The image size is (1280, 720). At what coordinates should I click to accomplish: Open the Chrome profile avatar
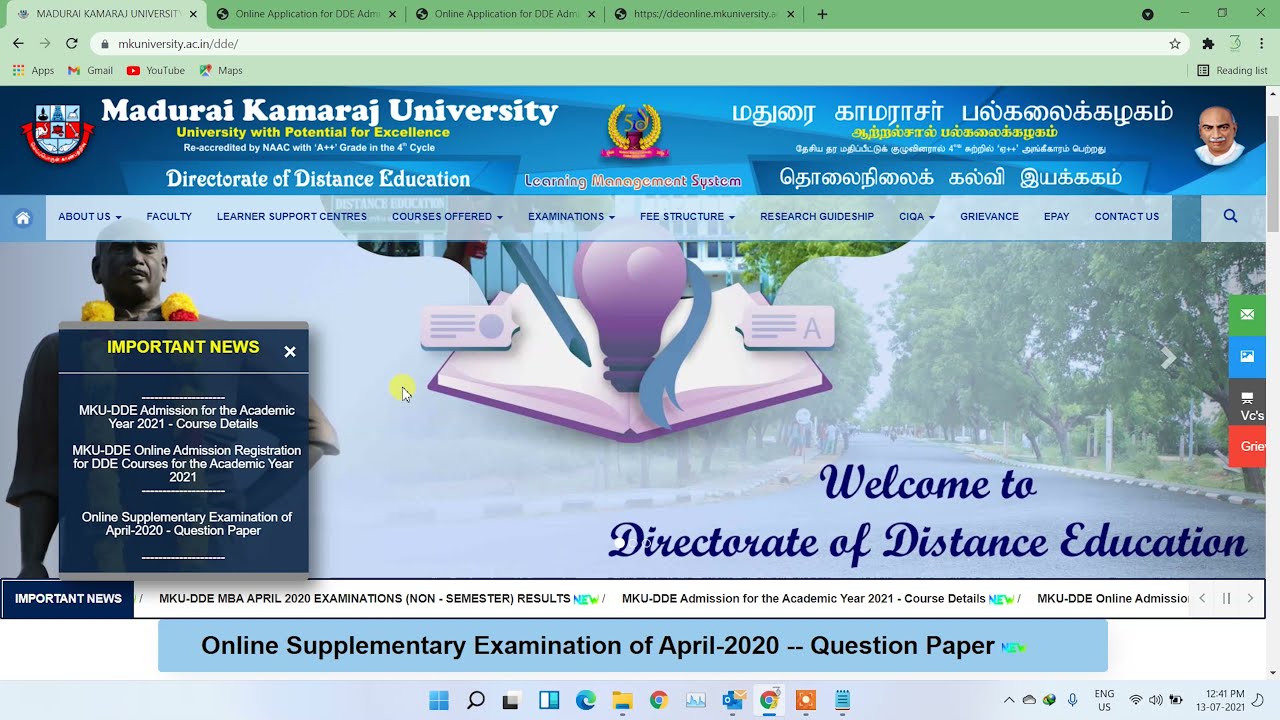click(x=1235, y=44)
